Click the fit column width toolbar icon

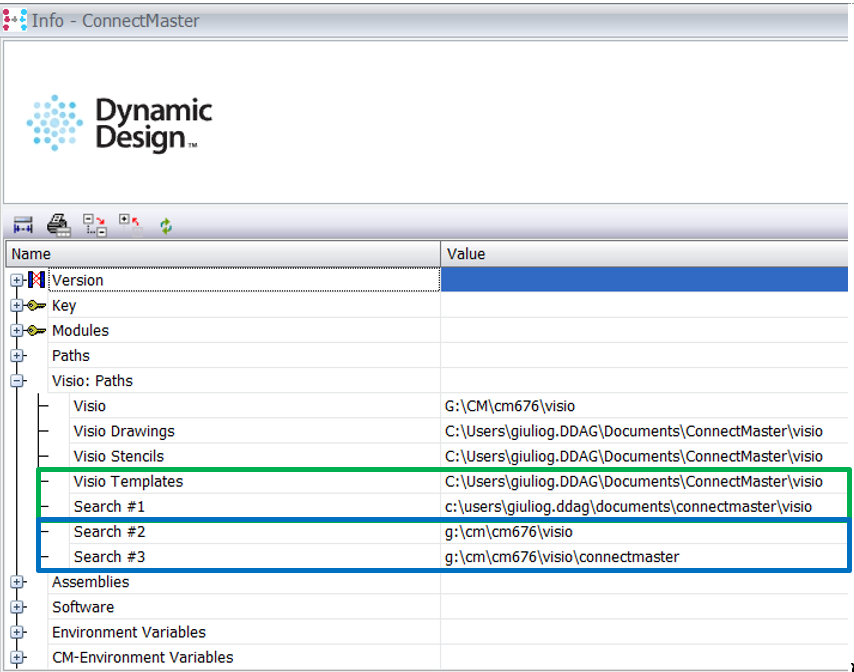(23, 225)
